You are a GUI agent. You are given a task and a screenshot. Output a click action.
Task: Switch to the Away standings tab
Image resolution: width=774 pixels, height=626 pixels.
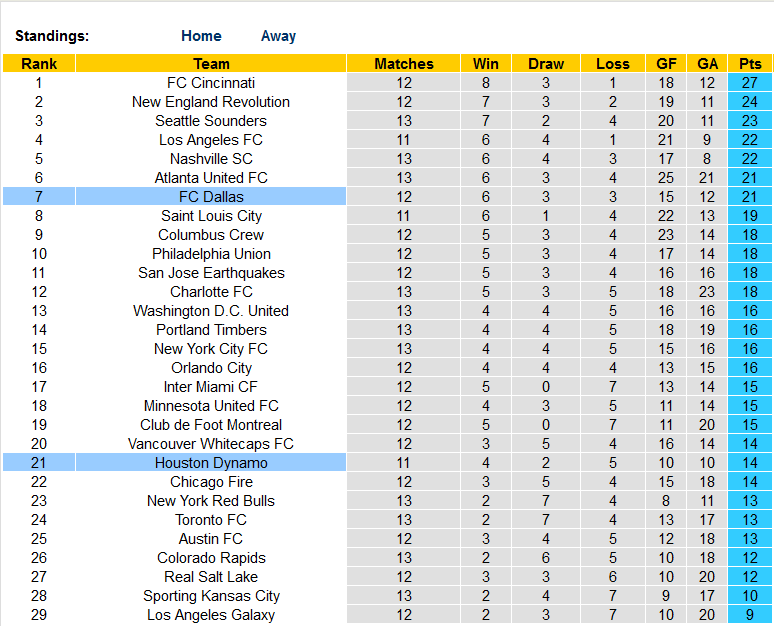pyautogui.click(x=278, y=36)
